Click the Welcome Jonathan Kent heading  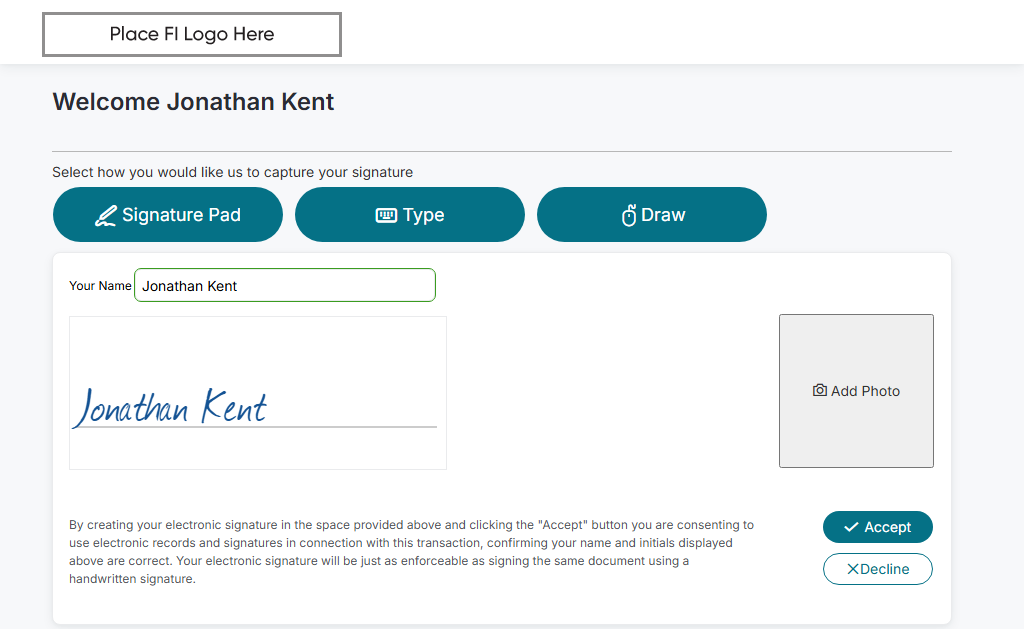(x=193, y=102)
